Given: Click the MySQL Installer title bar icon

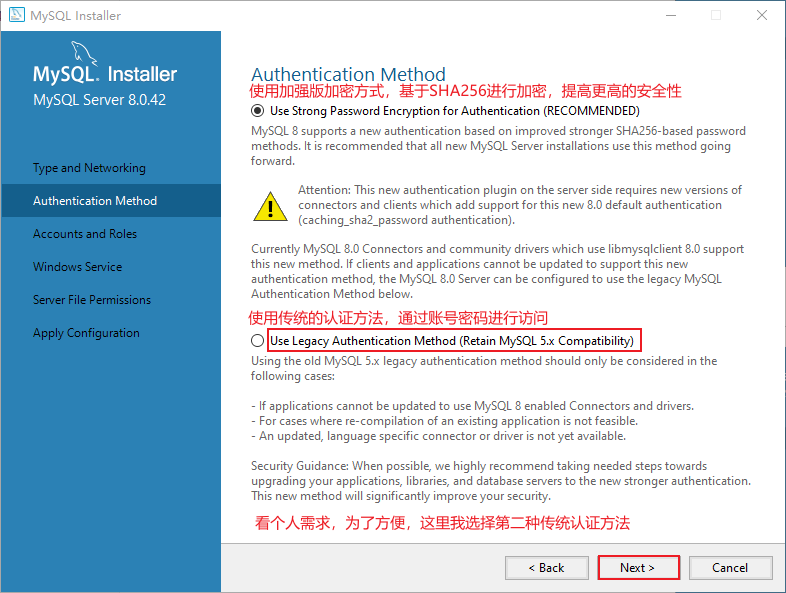Looking at the screenshot, I should click(x=17, y=15).
